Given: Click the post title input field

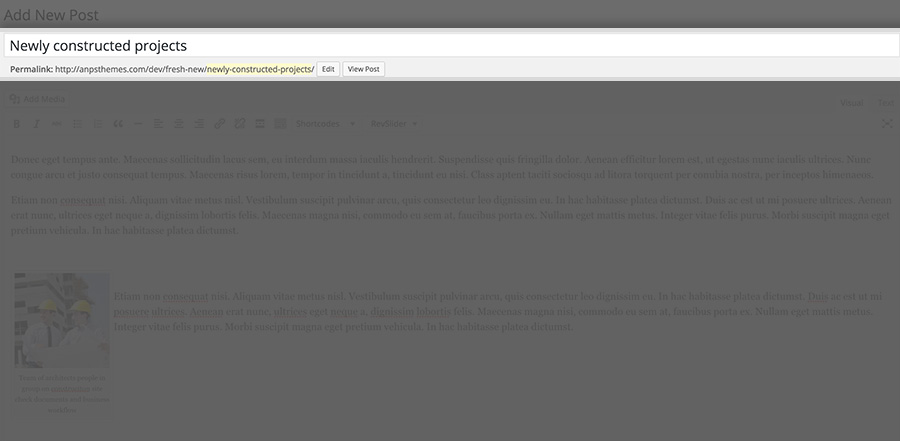Looking at the screenshot, I should (450, 45).
